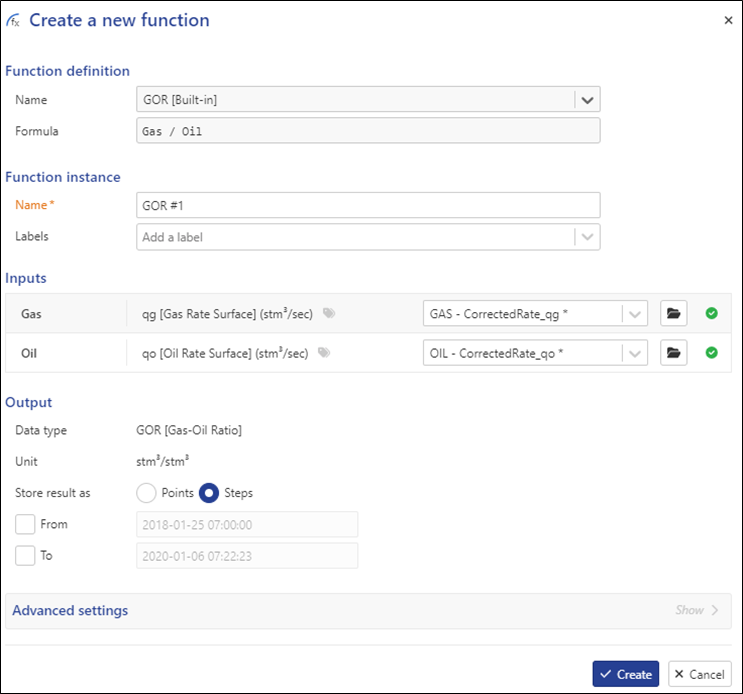743x694 pixels.
Task: Click the stm³/stm³ unit value
Action: click(163, 461)
